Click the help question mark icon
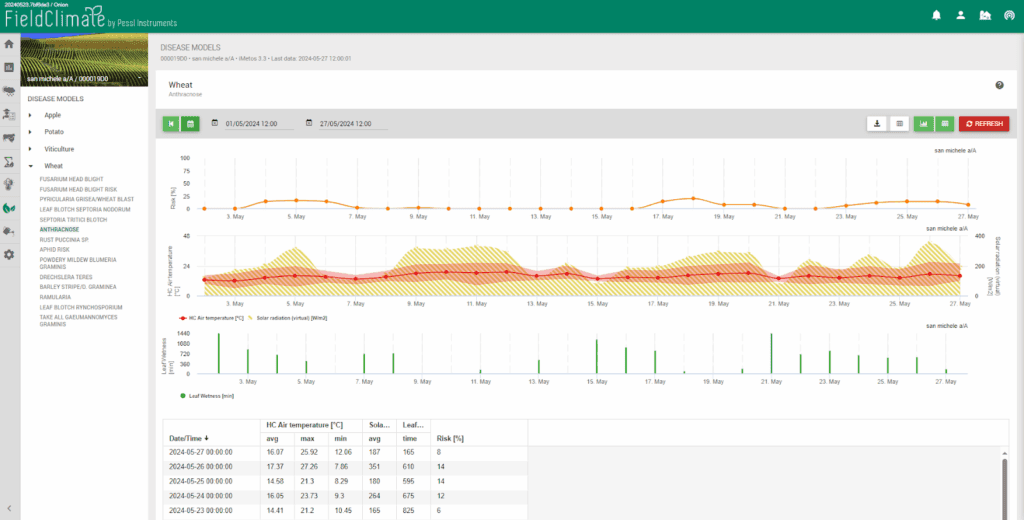The image size is (1024, 520). click(999, 85)
